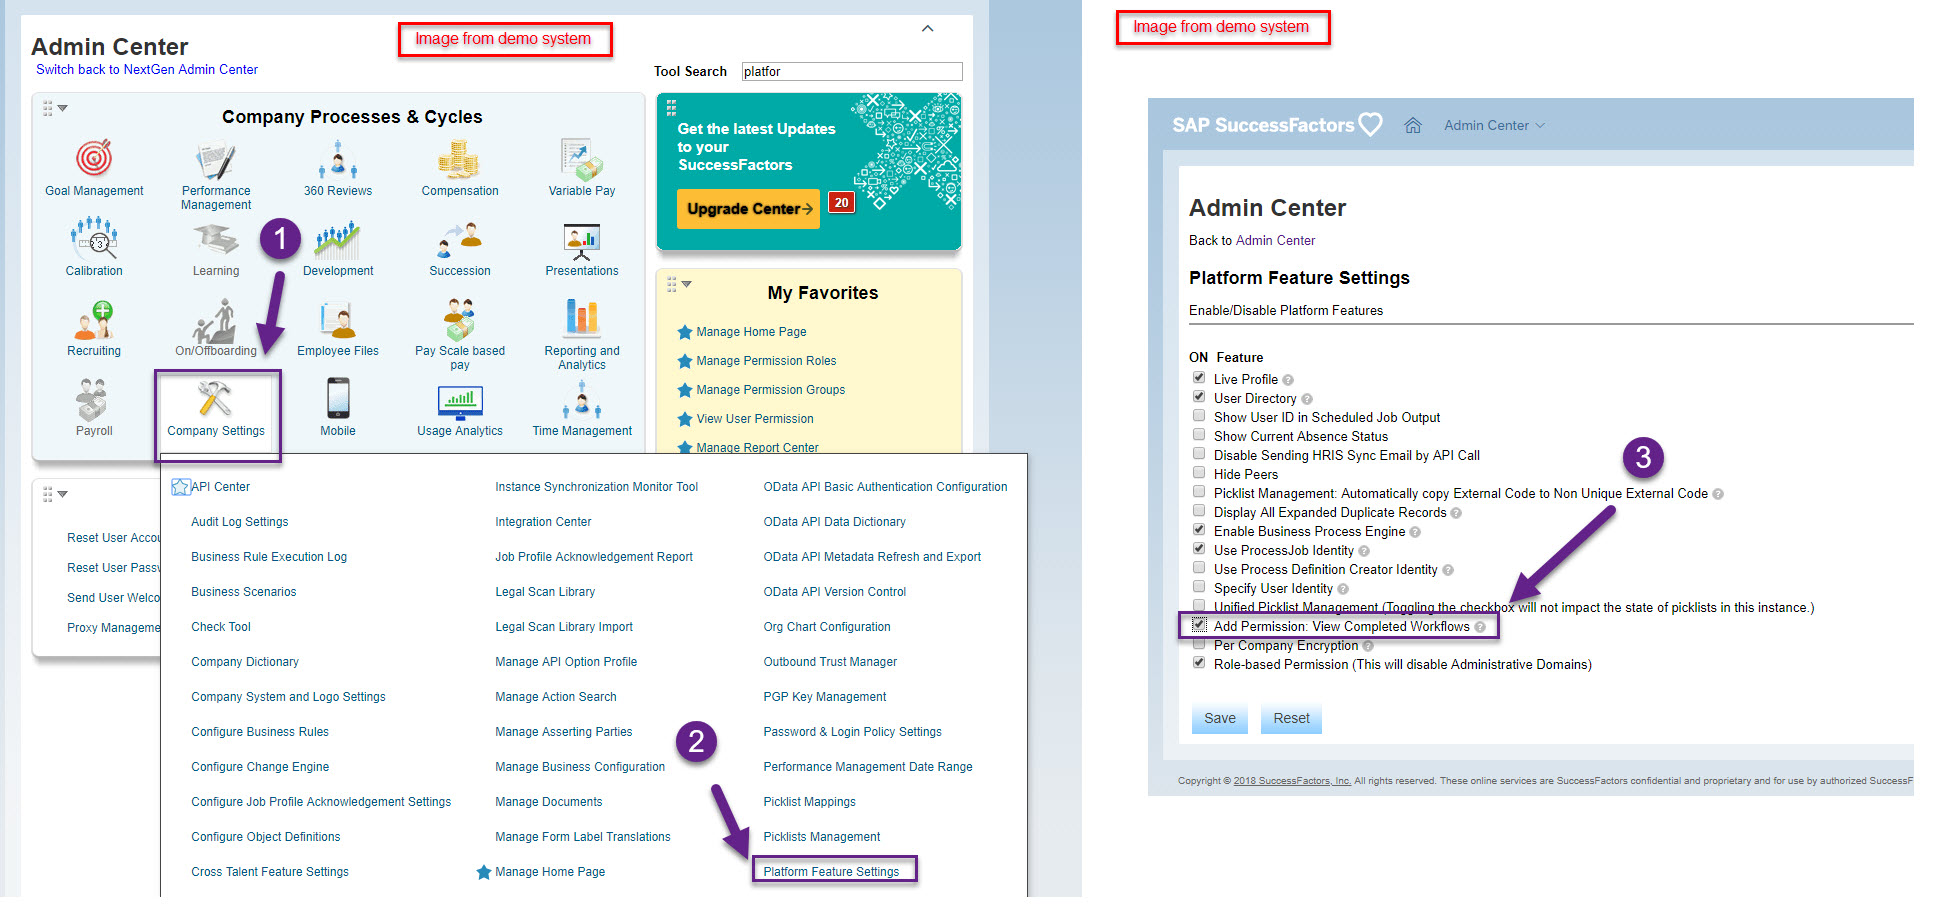Open the Presentations icon
The image size is (1936, 910).
pyautogui.click(x=581, y=240)
